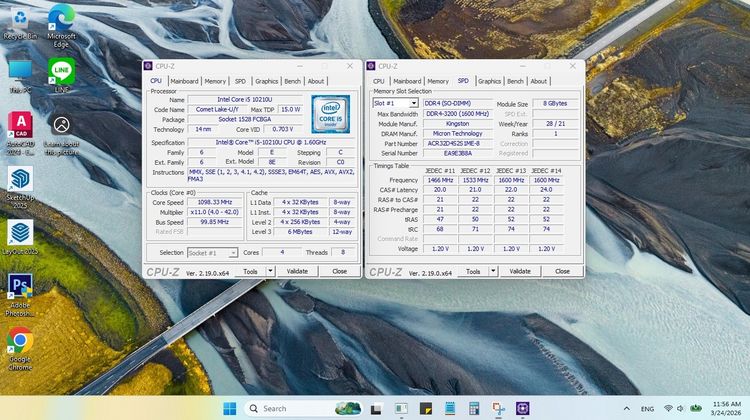
Task: Open Microsoft Edge desktop shortcut
Action: (x=61, y=25)
